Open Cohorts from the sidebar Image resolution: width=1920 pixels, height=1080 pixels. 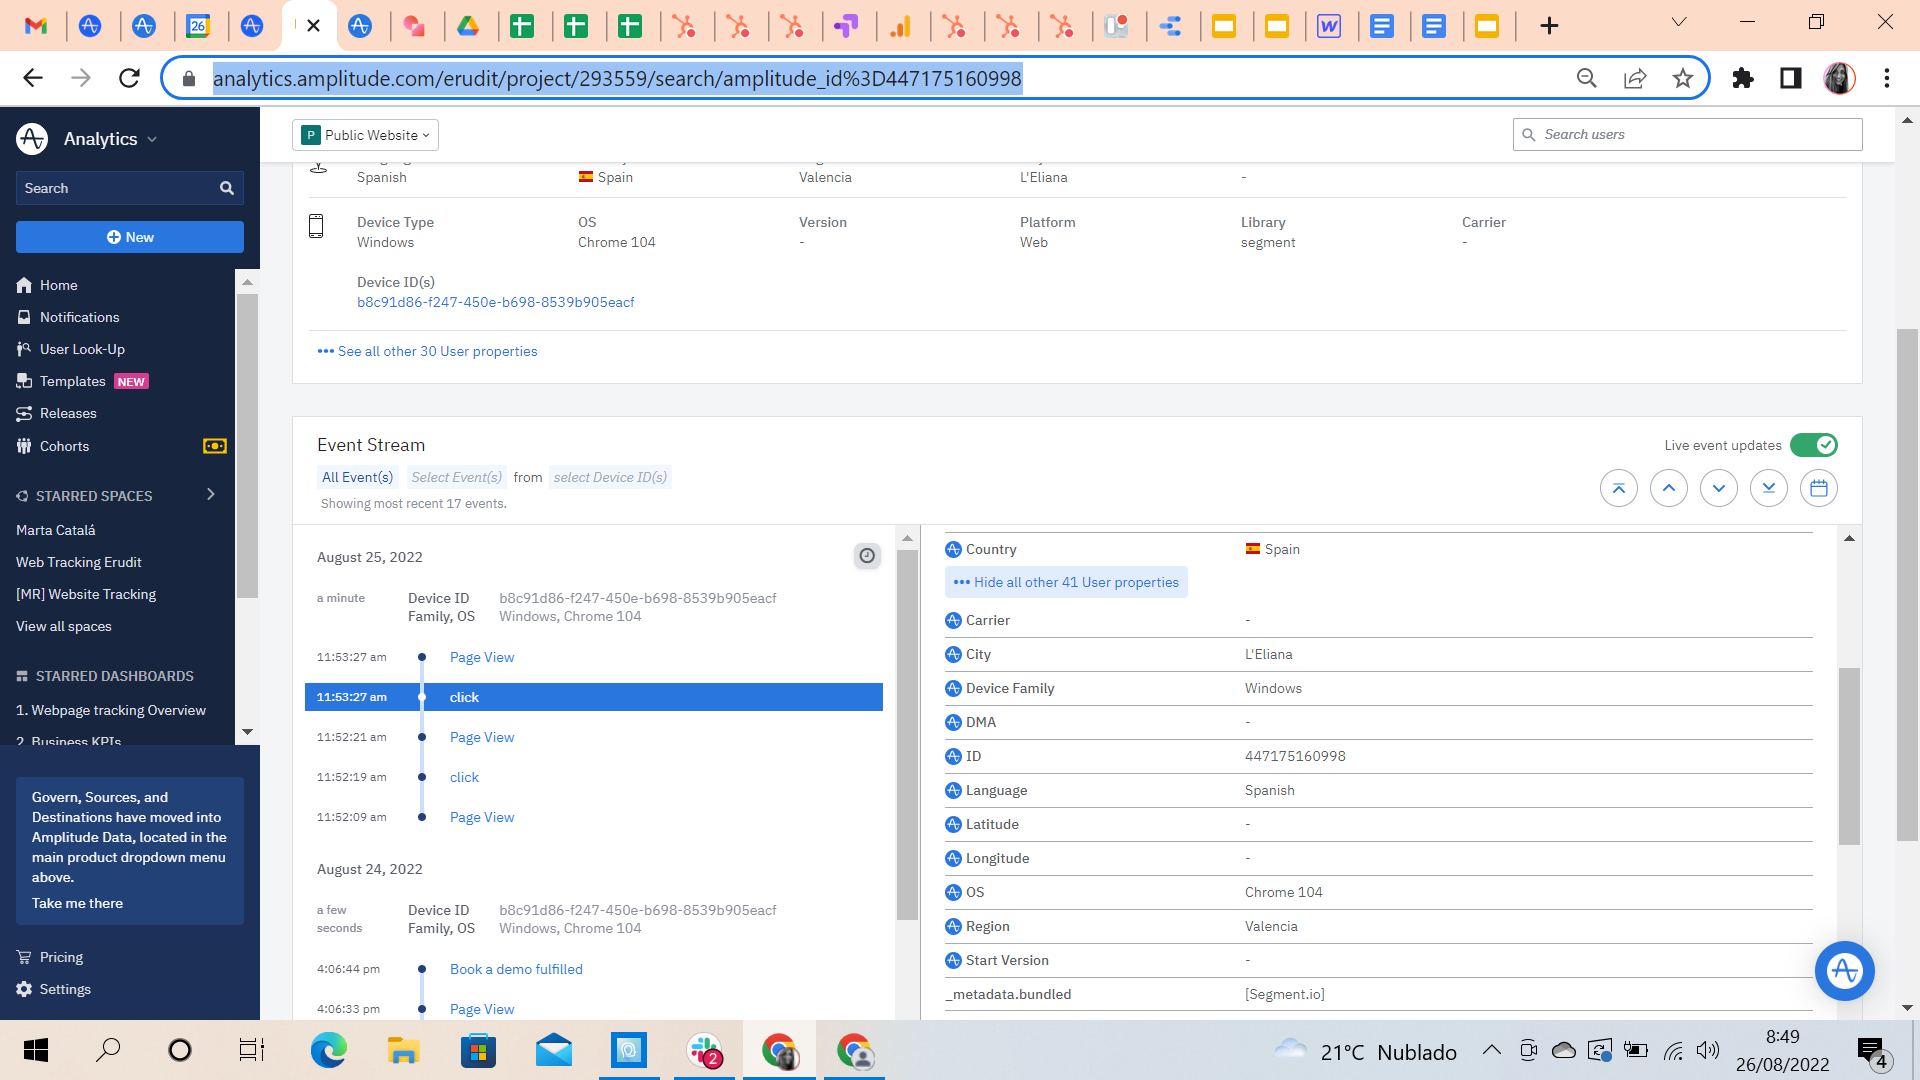(64, 446)
